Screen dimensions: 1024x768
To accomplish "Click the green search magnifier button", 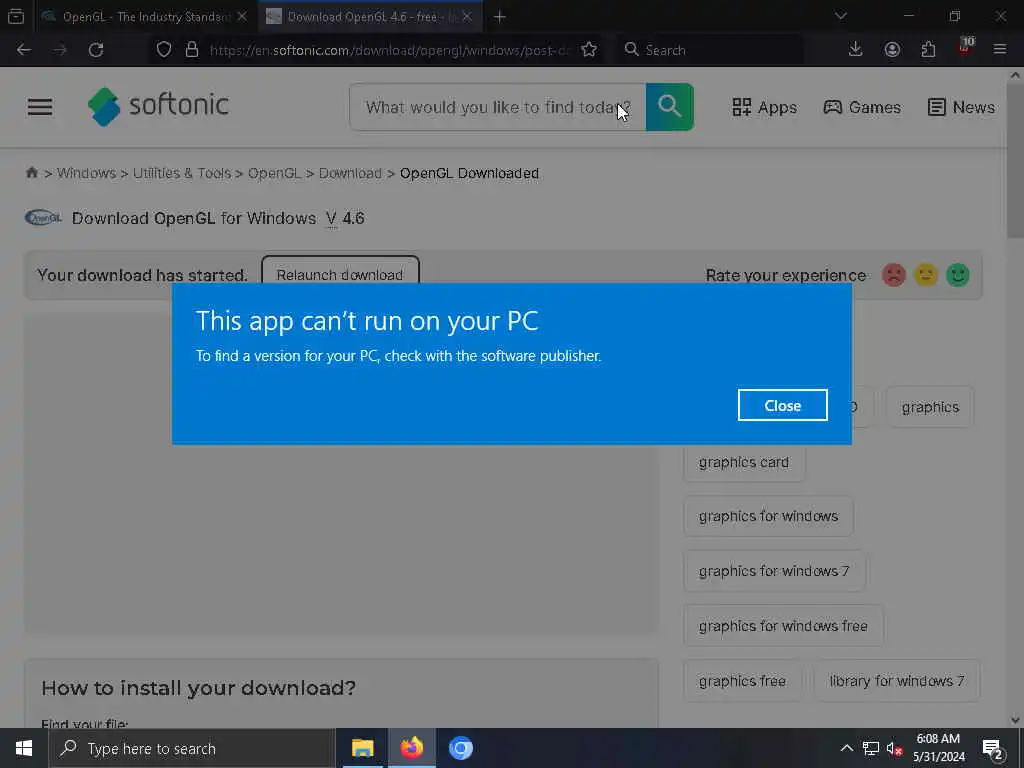I will [x=669, y=106].
